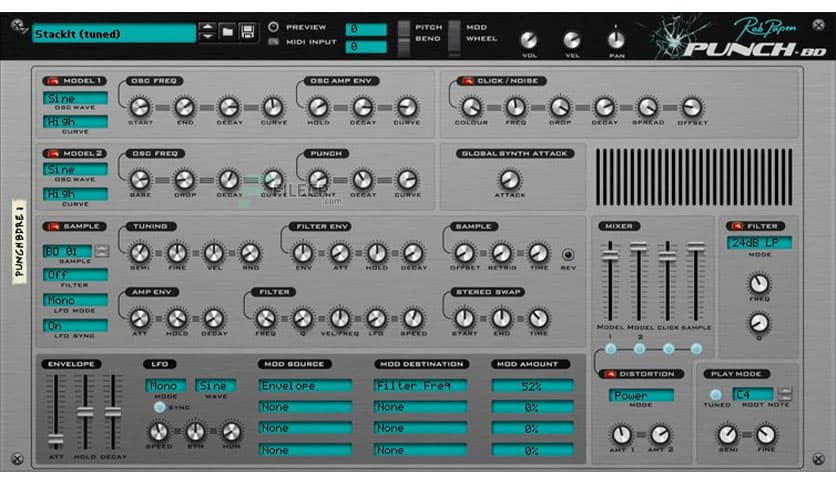Image resolution: width=836 pixels, height=484 pixels.
Task: Open LFO Mode Mono dropdown in LFO section
Action: pyautogui.click(x=166, y=385)
